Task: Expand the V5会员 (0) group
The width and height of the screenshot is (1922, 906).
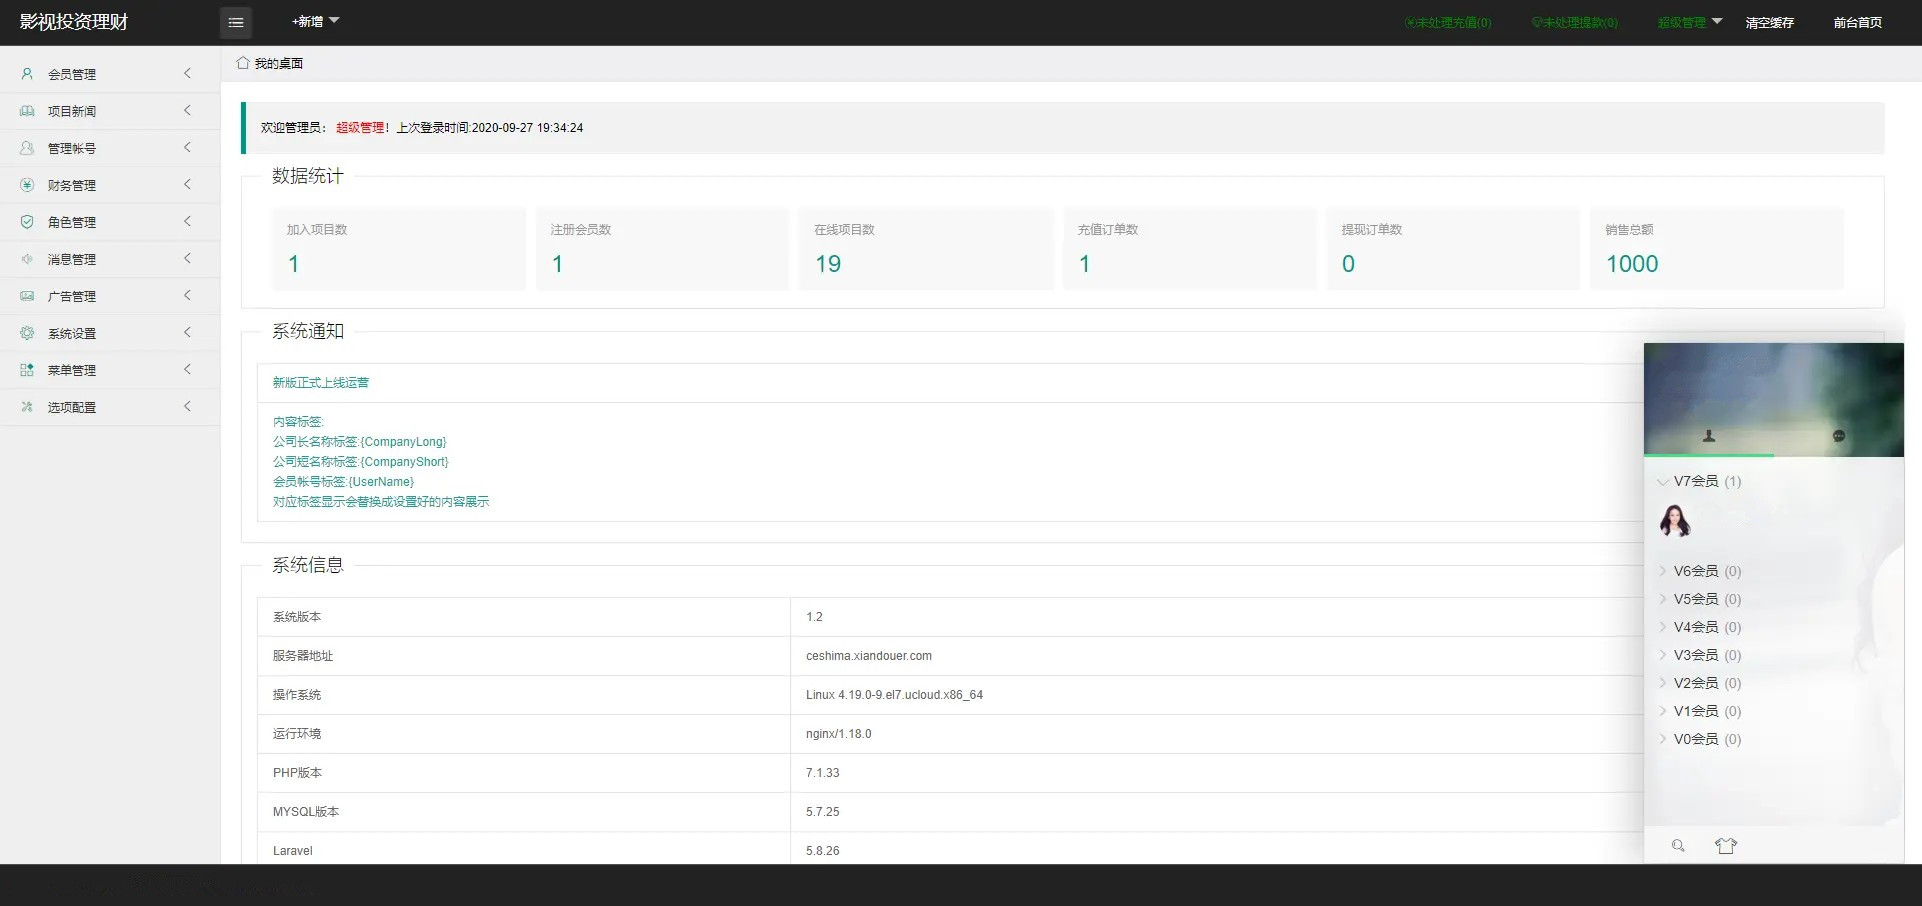Action: pos(1699,599)
